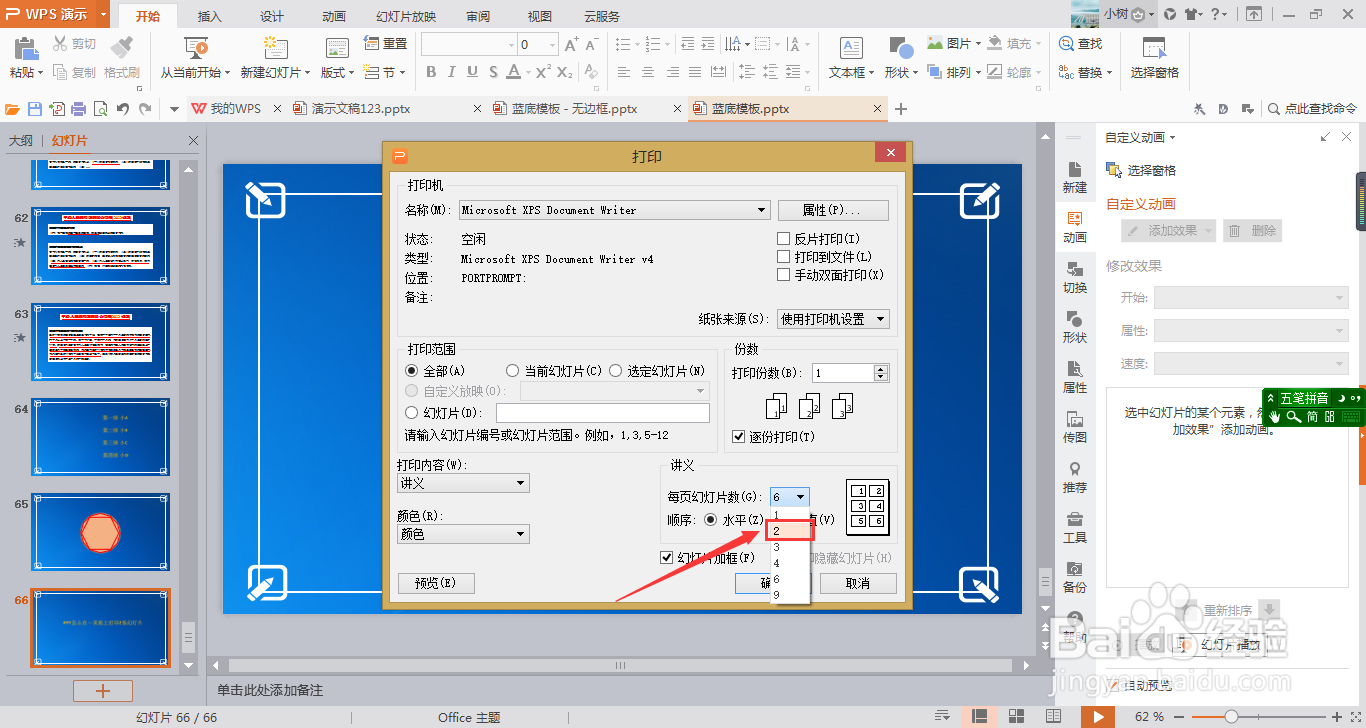Toggle bold formatting B icon
The width and height of the screenshot is (1366, 728).
click(431, 72)
